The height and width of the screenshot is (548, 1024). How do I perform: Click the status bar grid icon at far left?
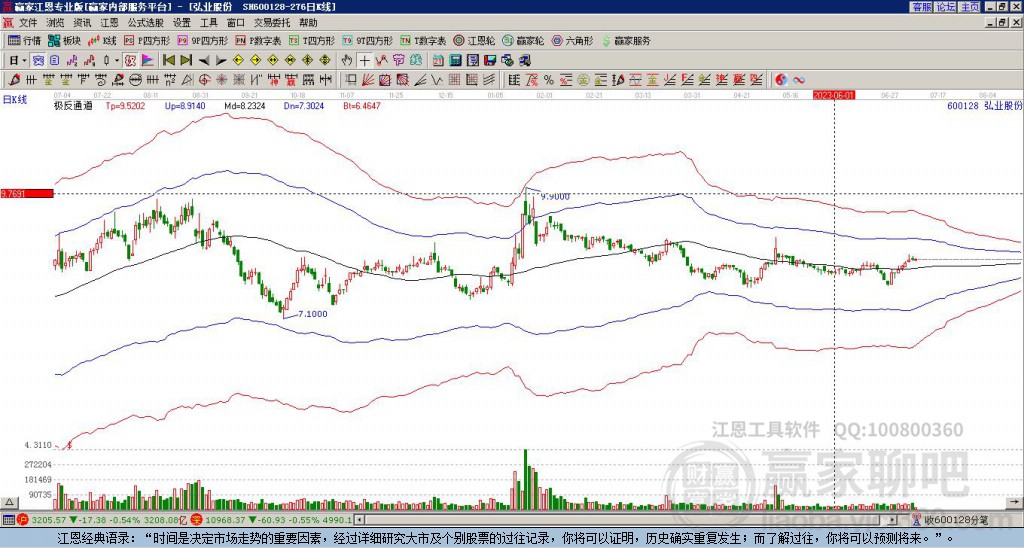[8, 520]
